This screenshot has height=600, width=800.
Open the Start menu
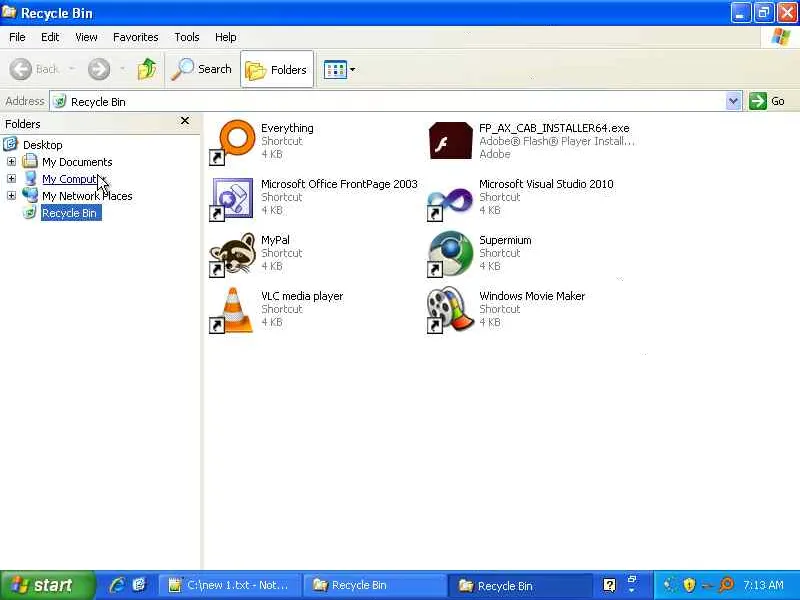pos(47,585)
